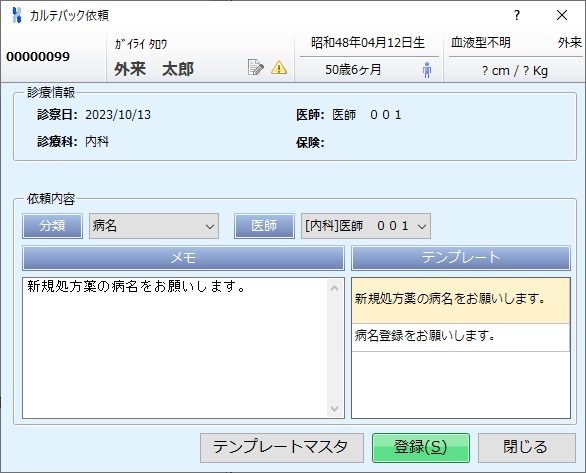Click memo scrollbar up arrow
This screenshot has height=473, width=586.
point(335,288)
